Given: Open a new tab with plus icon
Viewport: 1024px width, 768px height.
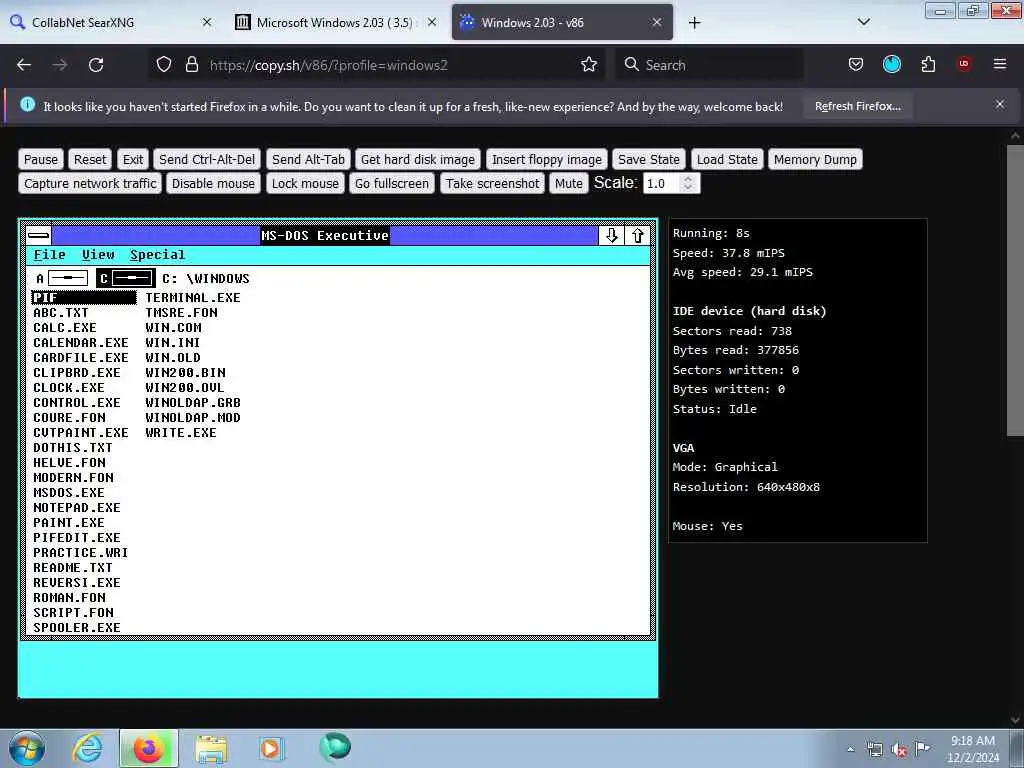Looking at the screenshot, I should pos(694,23).
